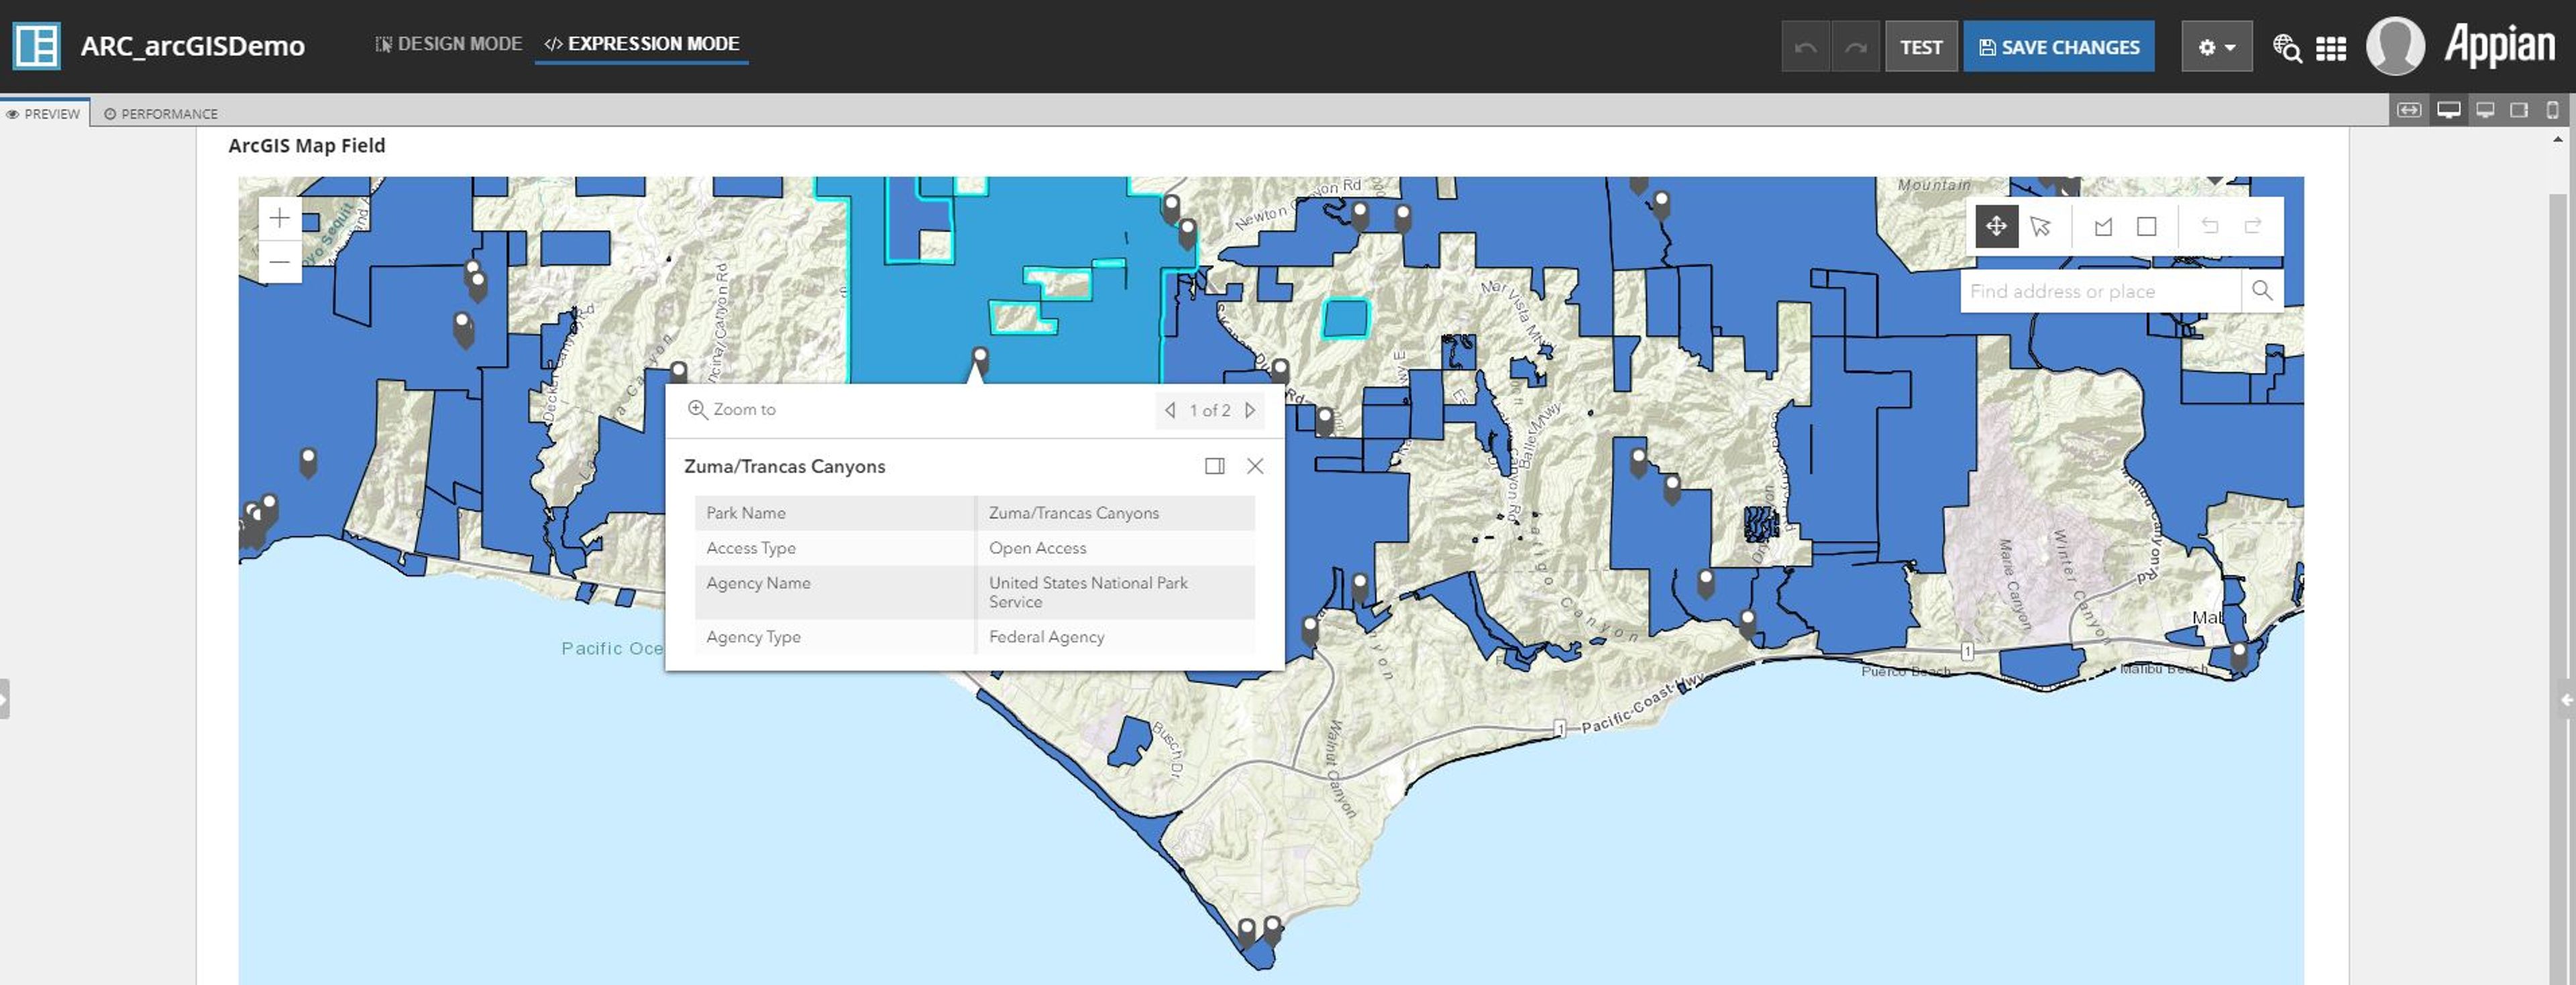The image size is (2576, 985).
Task: Click the small cyan-outlined park square
Action: (x=1345, y=319)
